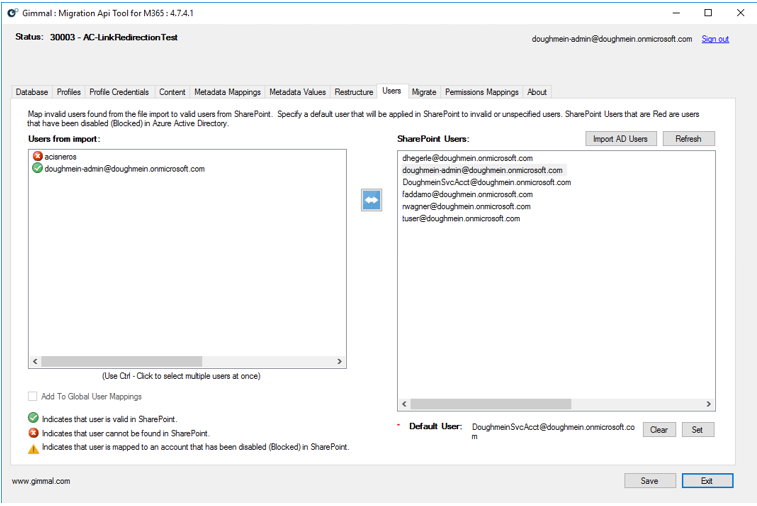The height and width of the screenshot is (506, 757).
Task: Go to the Metadata Mappings tab
Action: 227,92
